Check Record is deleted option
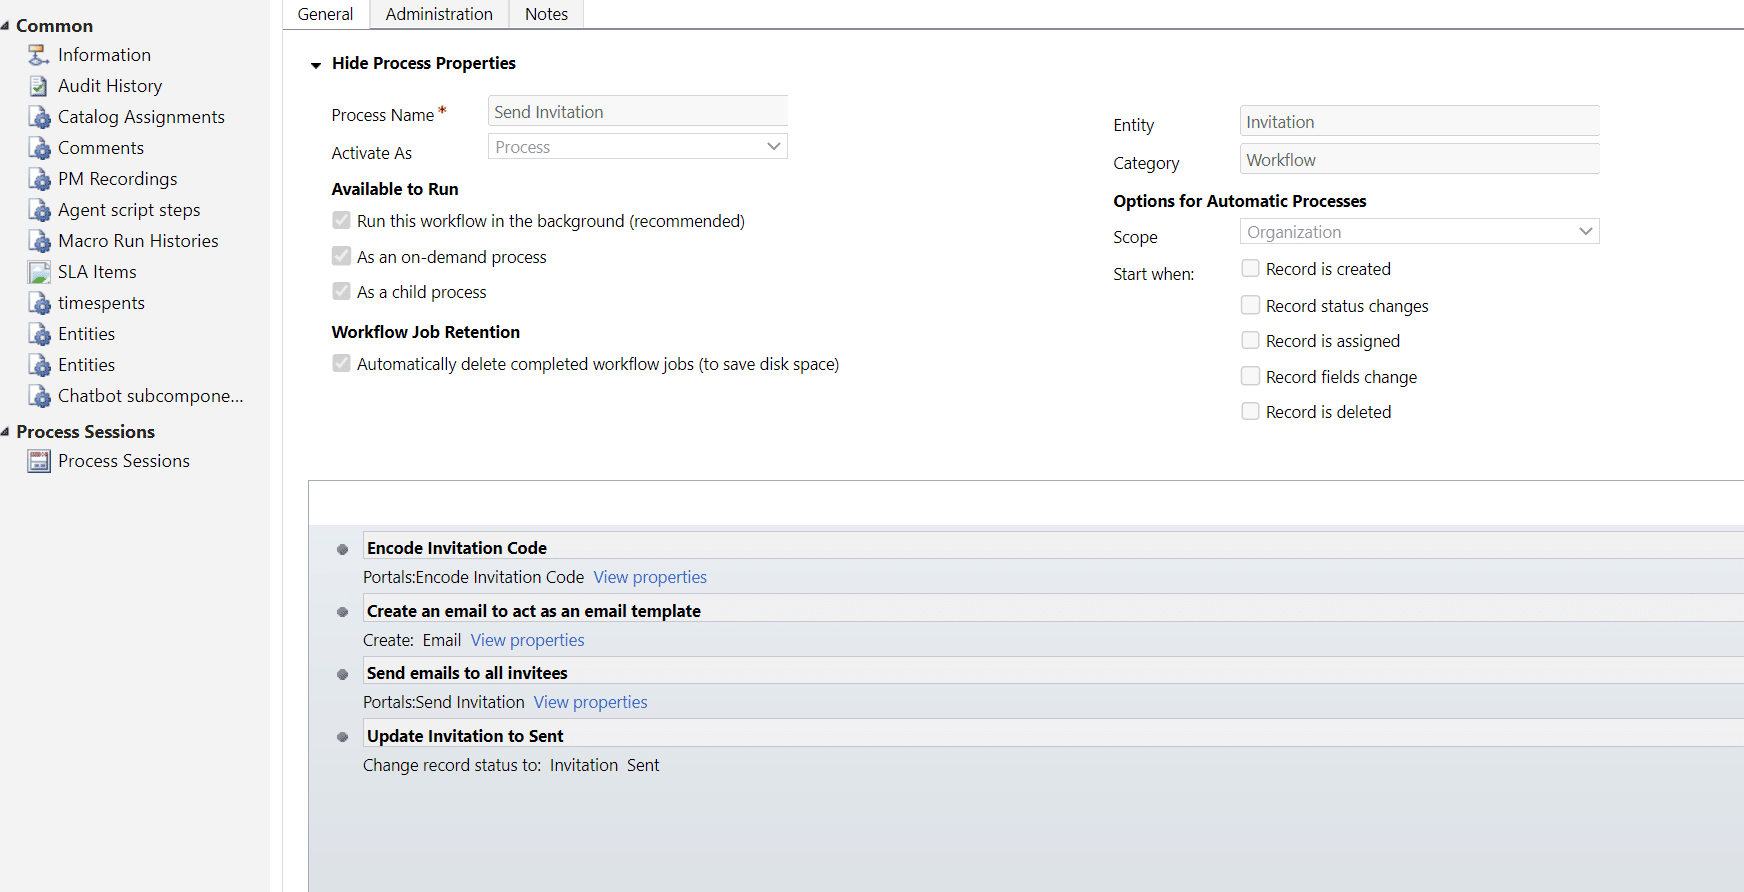 pyautogui.click(x=1250, y=411)
